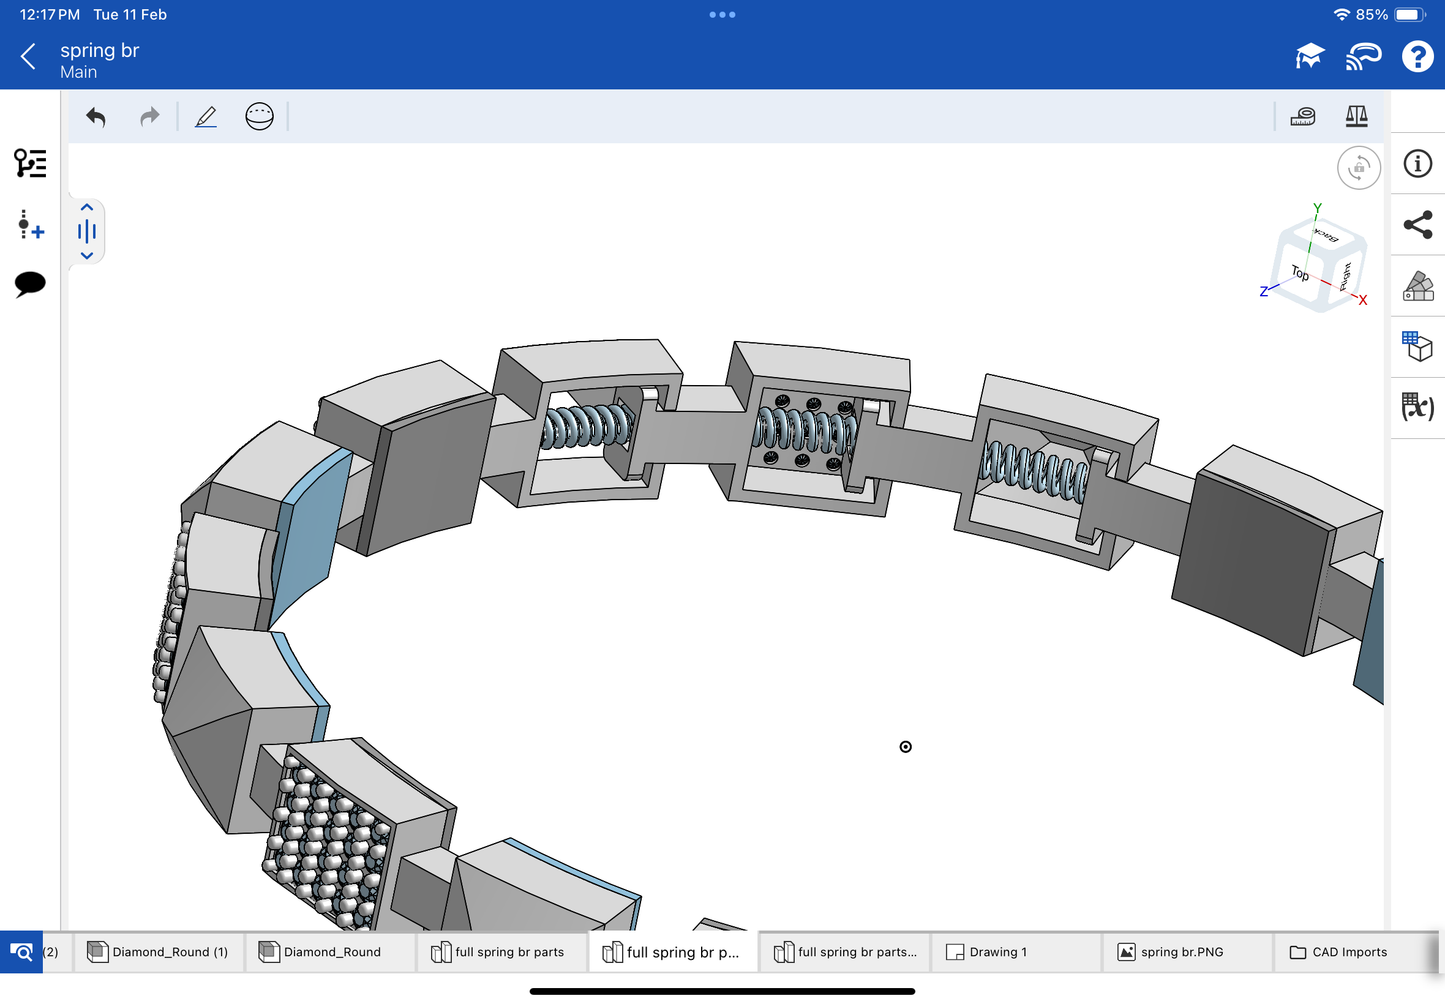Toggle the feature list panel

pos(30,163)
